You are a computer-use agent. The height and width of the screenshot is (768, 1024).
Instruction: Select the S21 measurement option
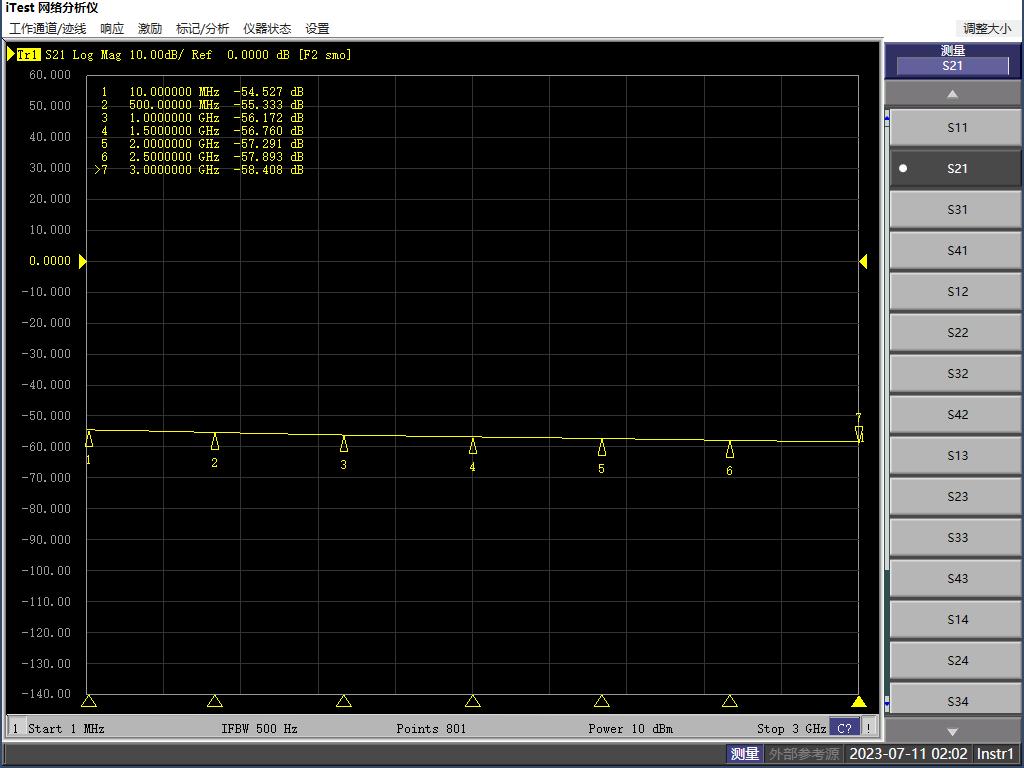[957, 169]
